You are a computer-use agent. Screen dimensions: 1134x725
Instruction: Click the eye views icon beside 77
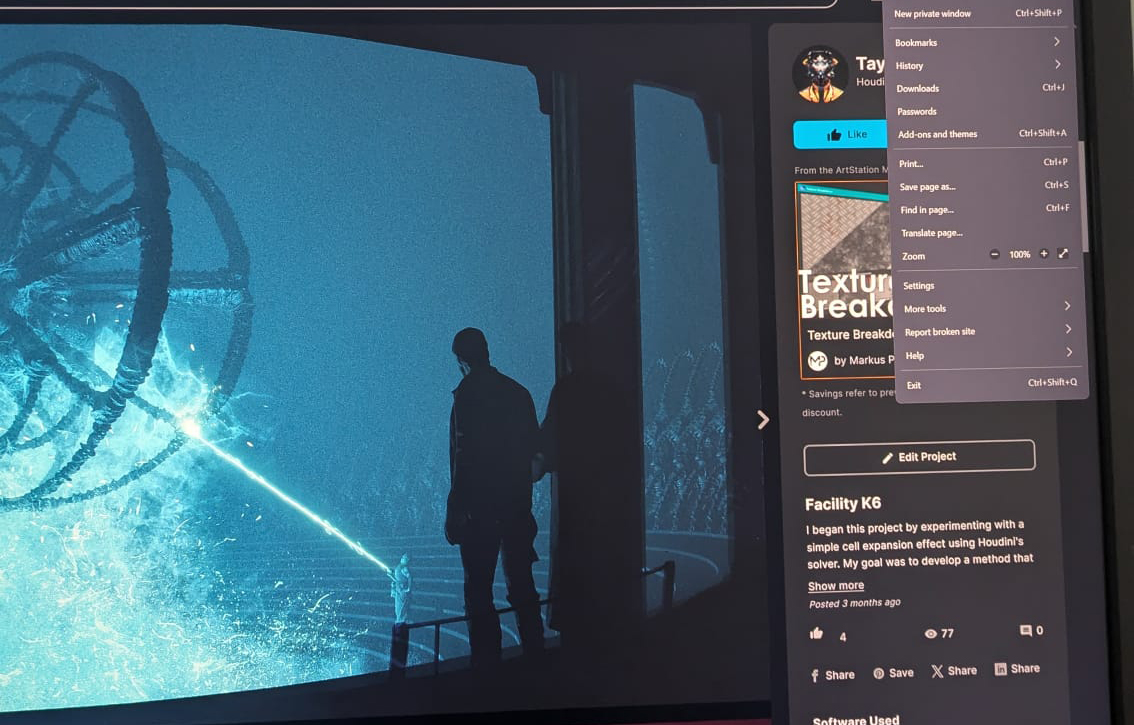[x=931, y=634]
